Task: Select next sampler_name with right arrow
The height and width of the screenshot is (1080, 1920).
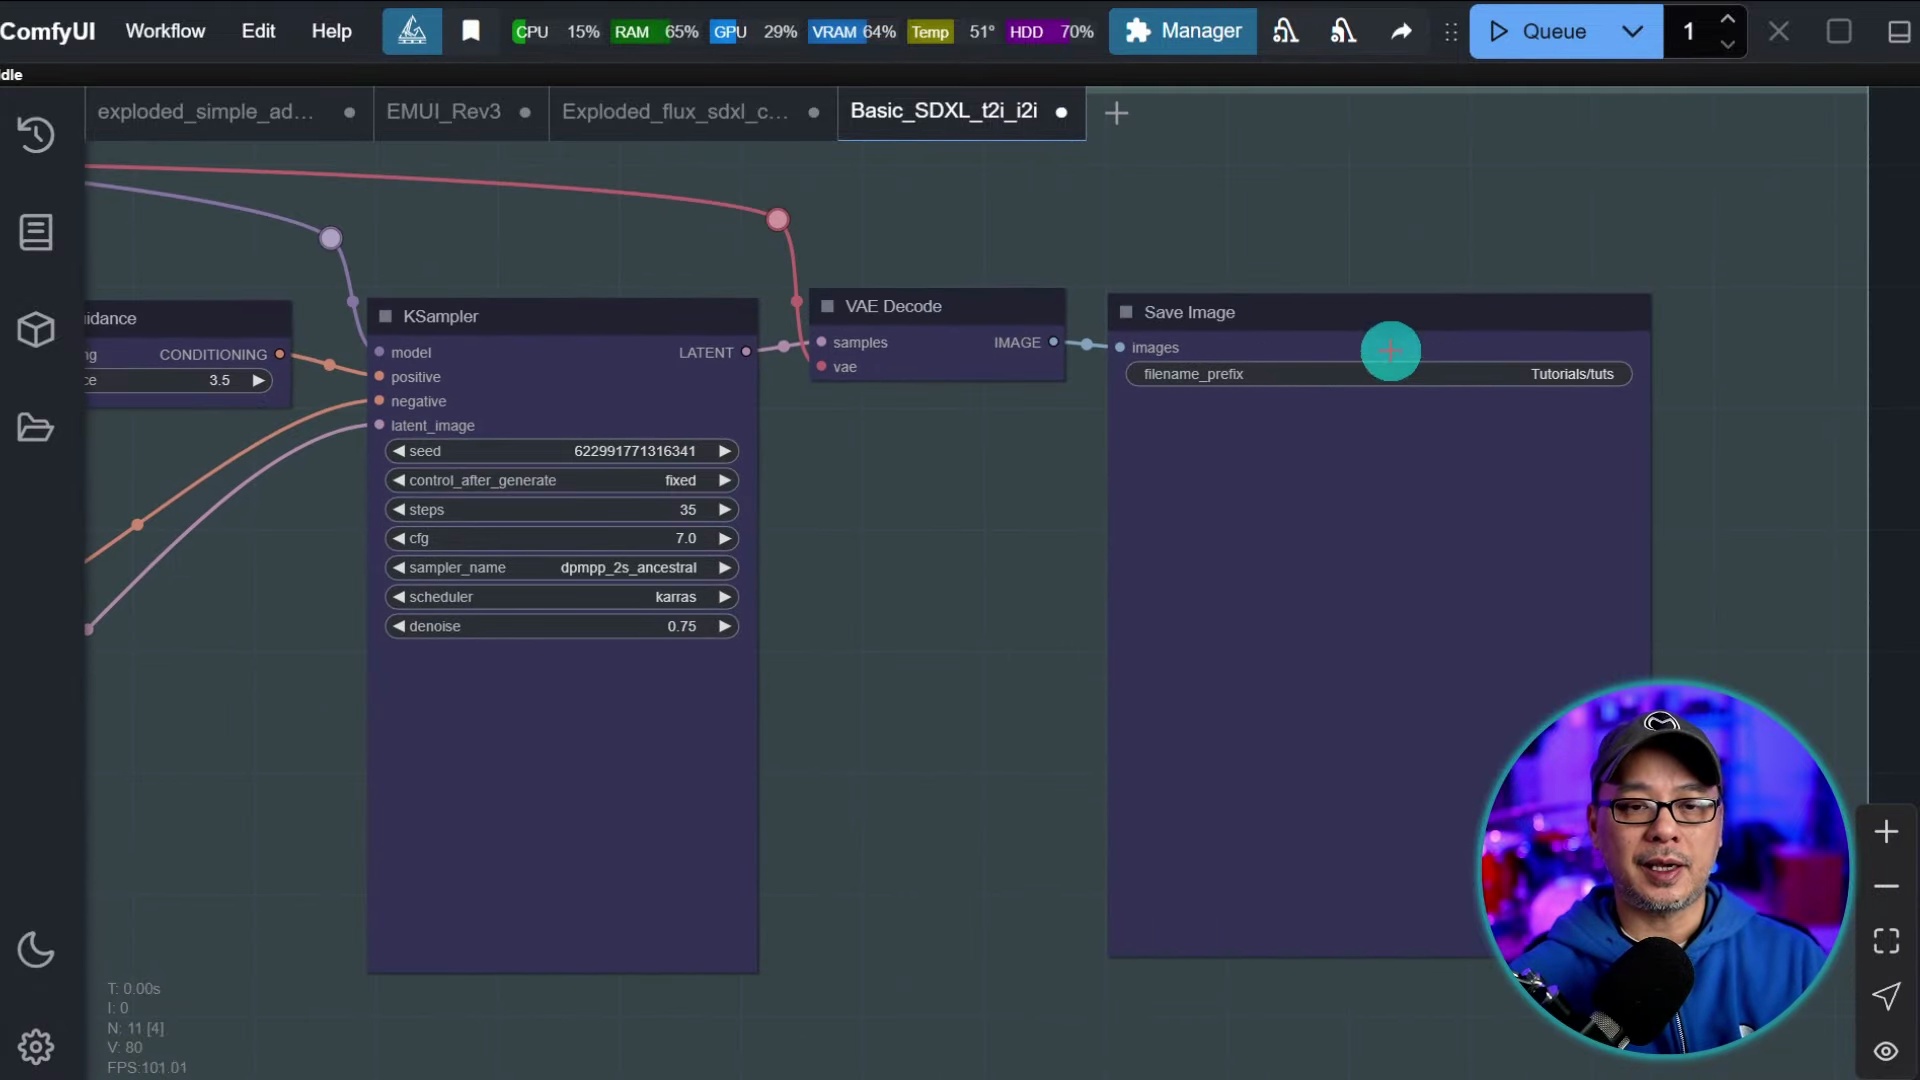Action: (x=724, y=567)
